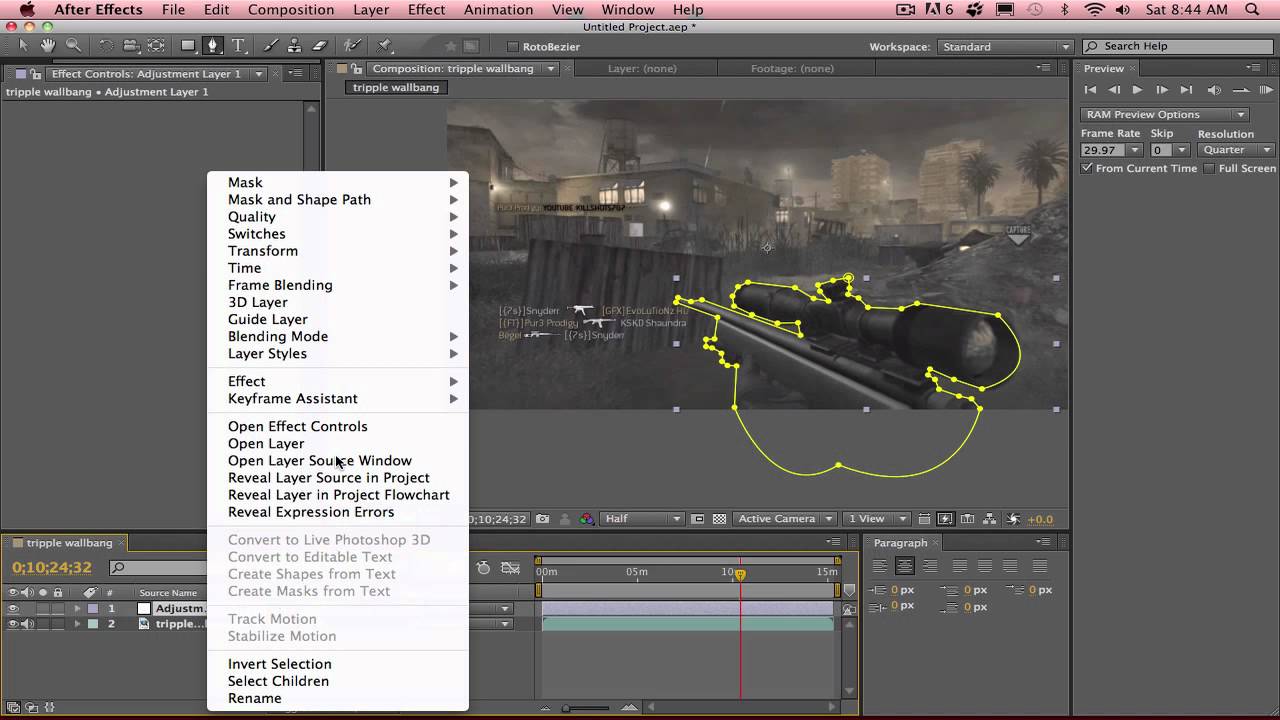Play the preview
The image size is (1280, 720).
pos(1137,90)
